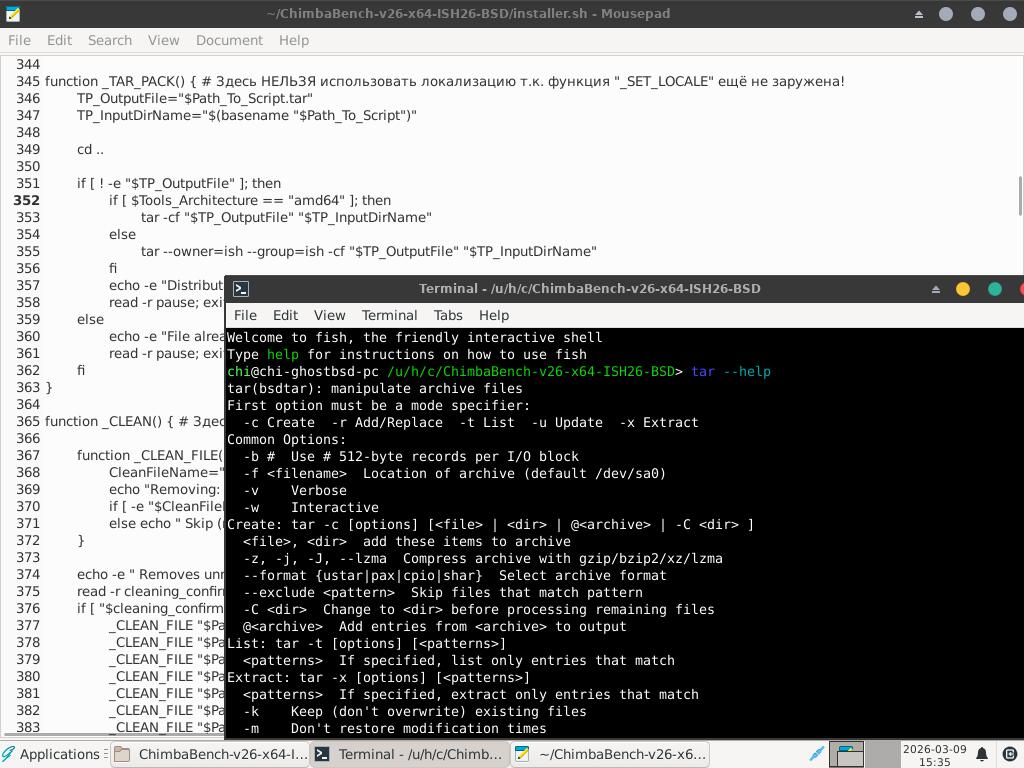Image resolution: width=1024 pixels, height=768 pixels.
Task: Click the '-f <filename>' option line in Terminal
Action: coord(455,473)
